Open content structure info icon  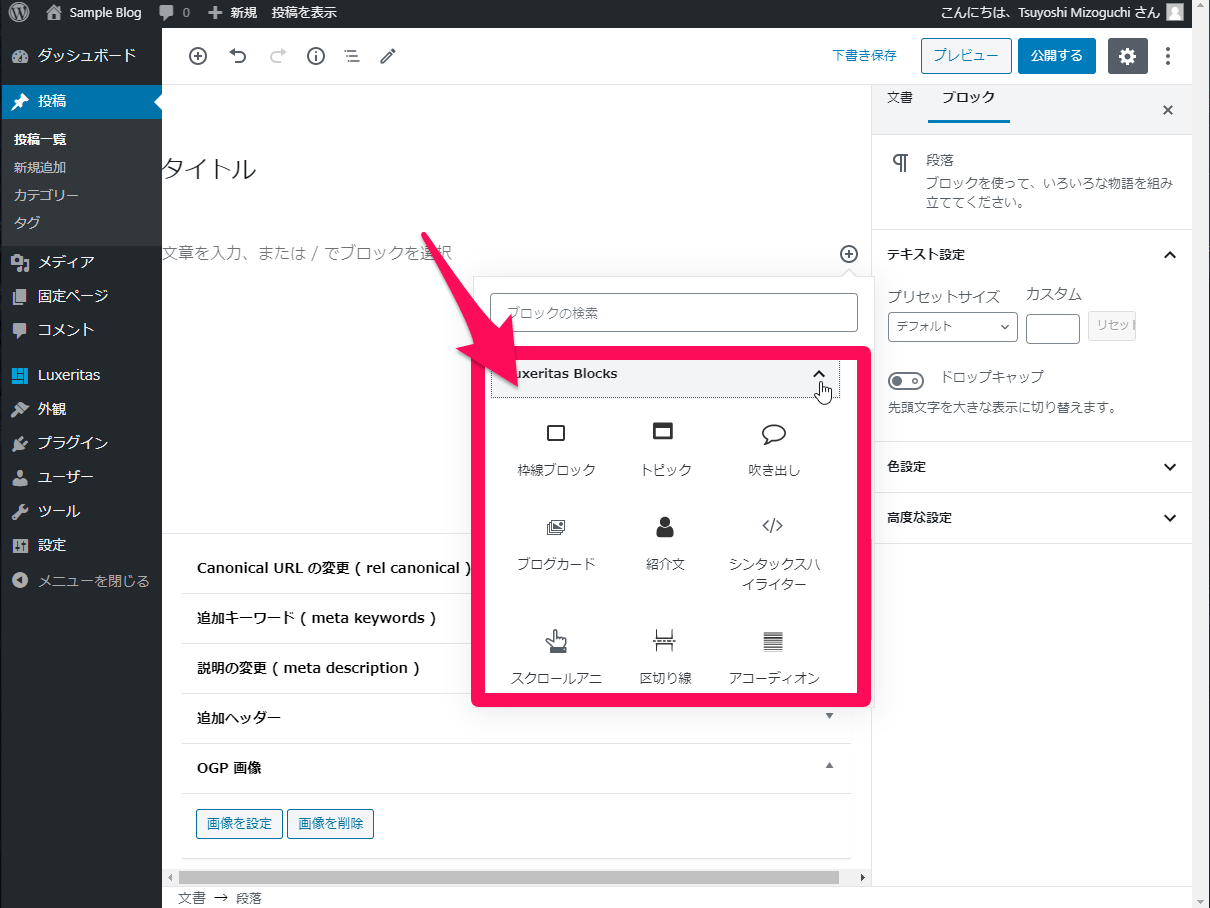point(316,56)
